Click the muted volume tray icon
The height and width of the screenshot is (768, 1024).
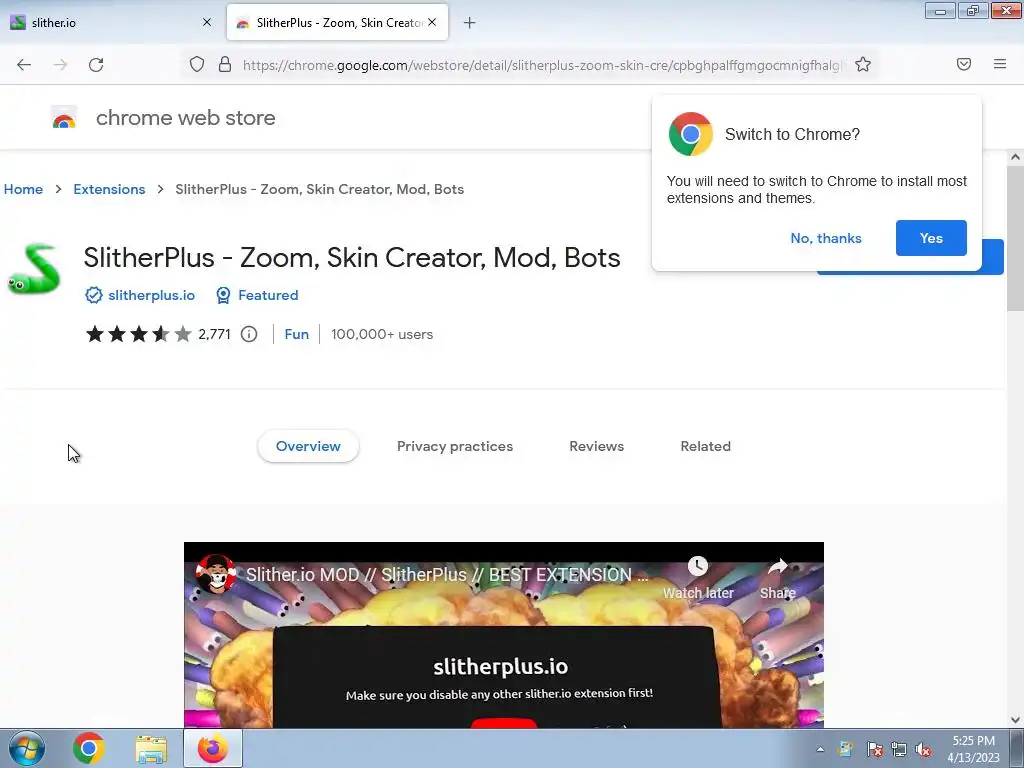923,749
